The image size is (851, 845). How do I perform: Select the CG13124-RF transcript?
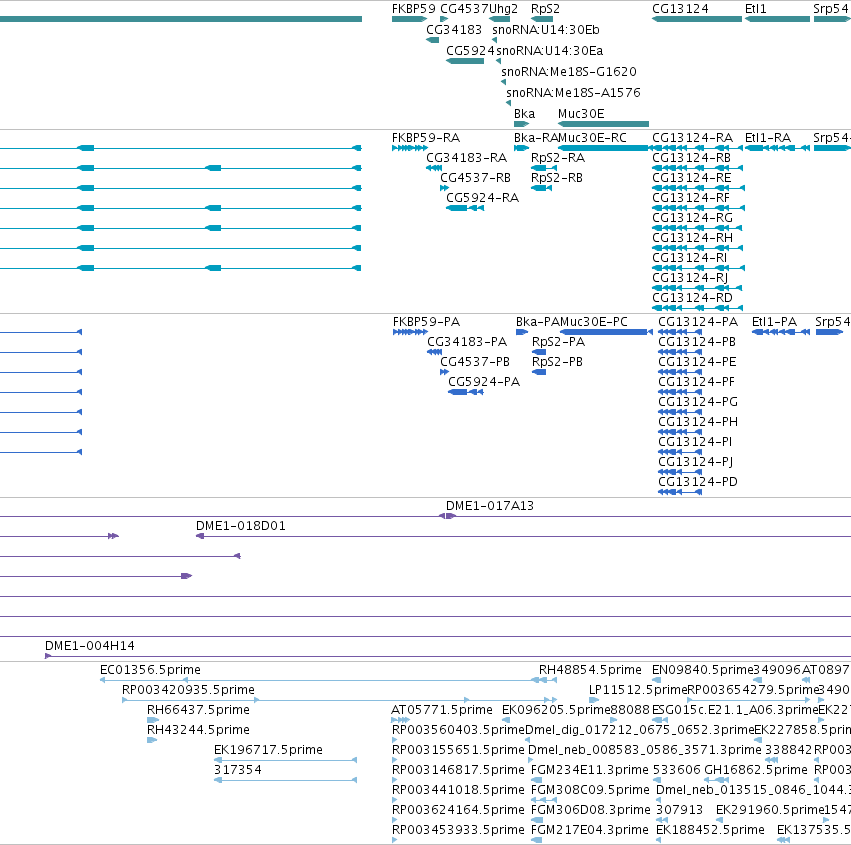698,208
